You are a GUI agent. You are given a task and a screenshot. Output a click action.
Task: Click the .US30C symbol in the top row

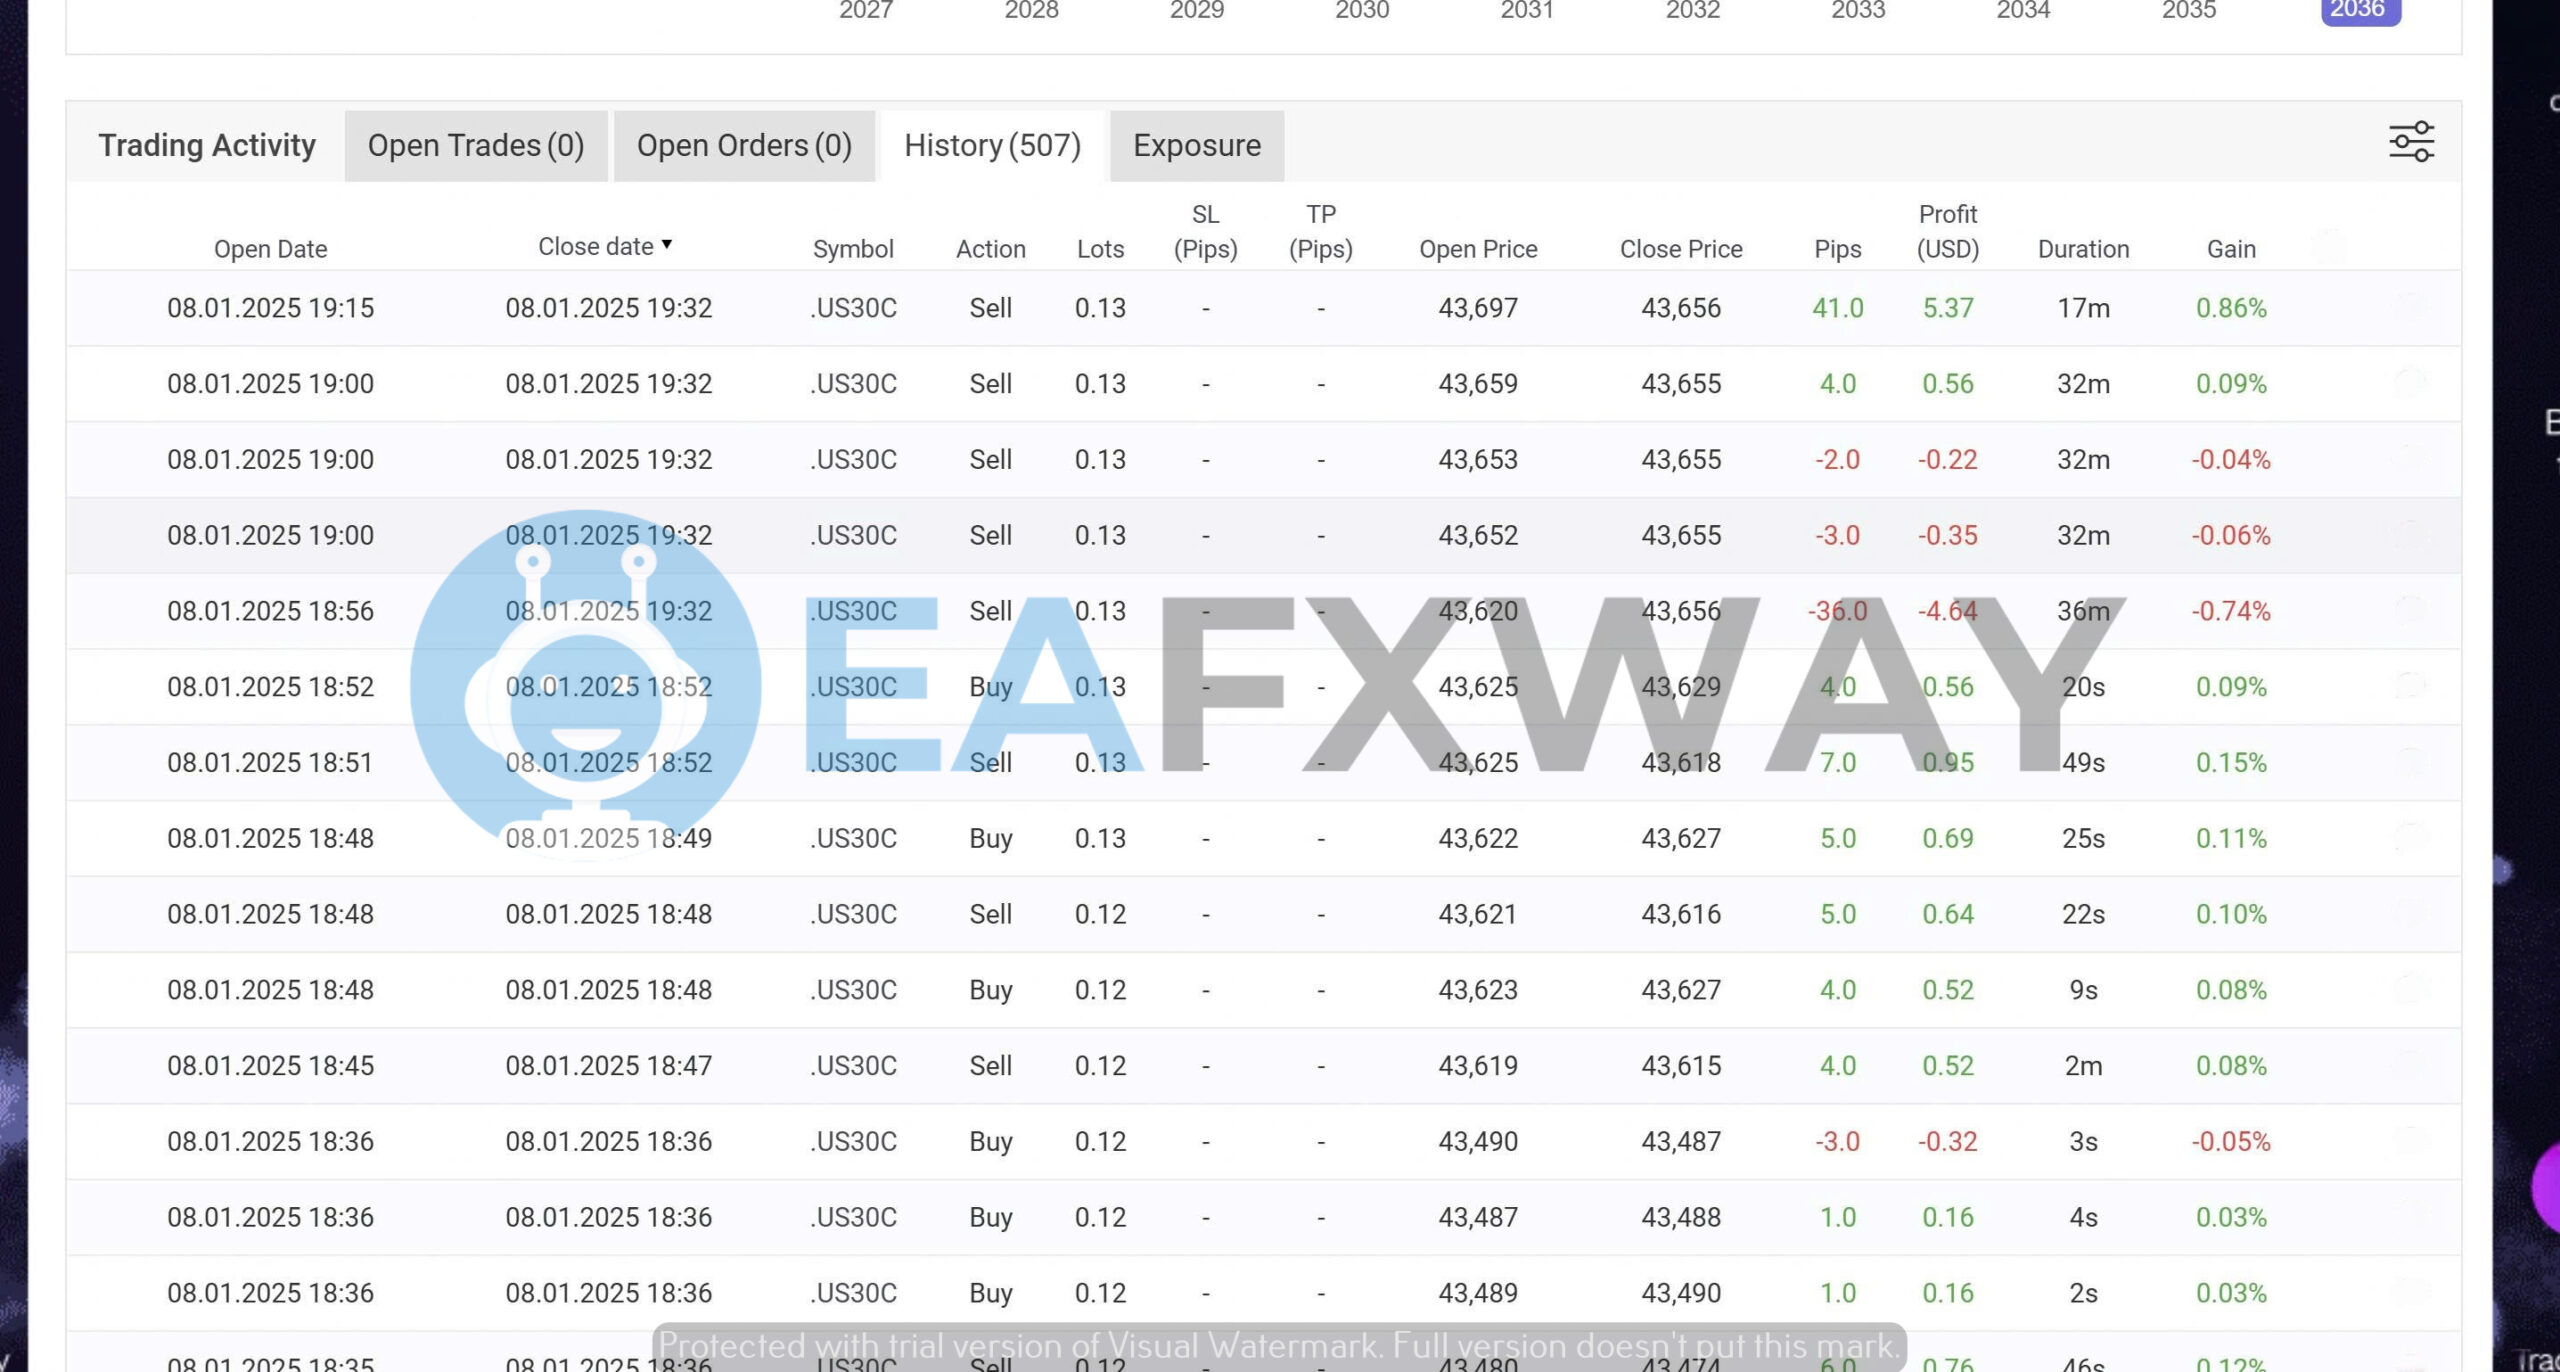pyautogui.click(x=854, y=307)
